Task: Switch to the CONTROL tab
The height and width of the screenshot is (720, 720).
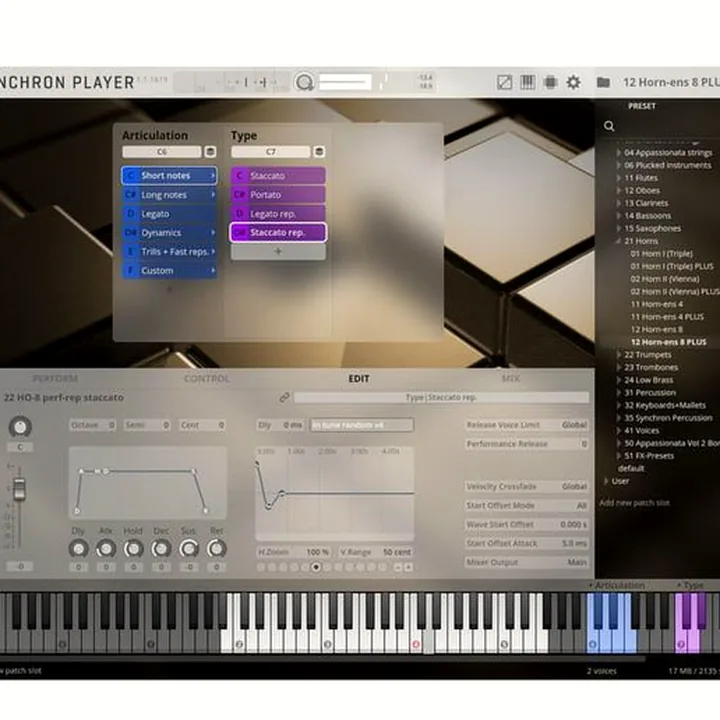Action: pos(207,378)
